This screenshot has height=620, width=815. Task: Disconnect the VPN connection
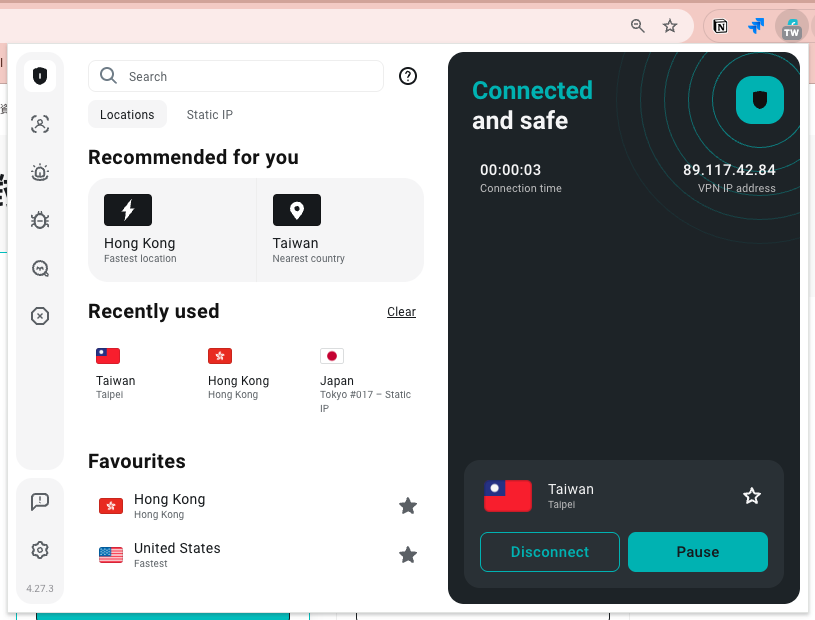click(549, 551)
